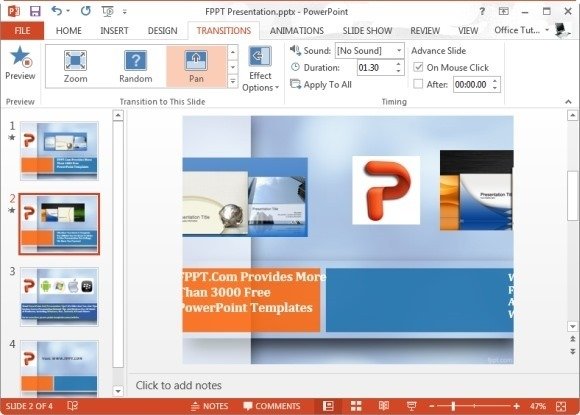Toggle NOTES pane in status bar
This screenshot has width=580, height=415.
pyautogui.click(x=209, y=406)
